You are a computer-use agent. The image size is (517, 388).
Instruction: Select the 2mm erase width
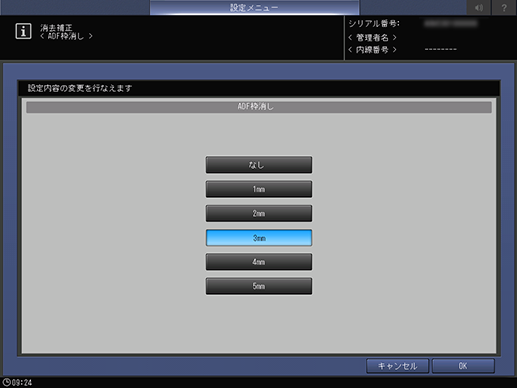click(x=259, y=213)
